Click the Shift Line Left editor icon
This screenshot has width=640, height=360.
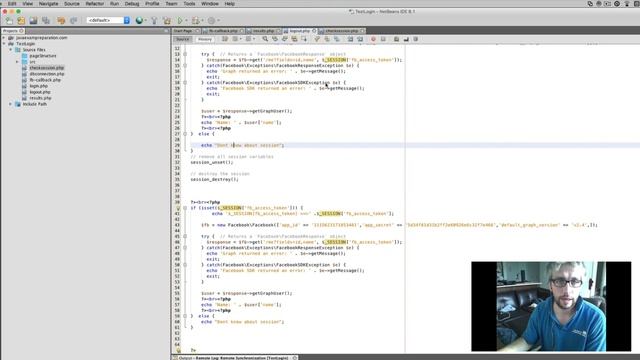pyautogui.click(x=350, y=39)
